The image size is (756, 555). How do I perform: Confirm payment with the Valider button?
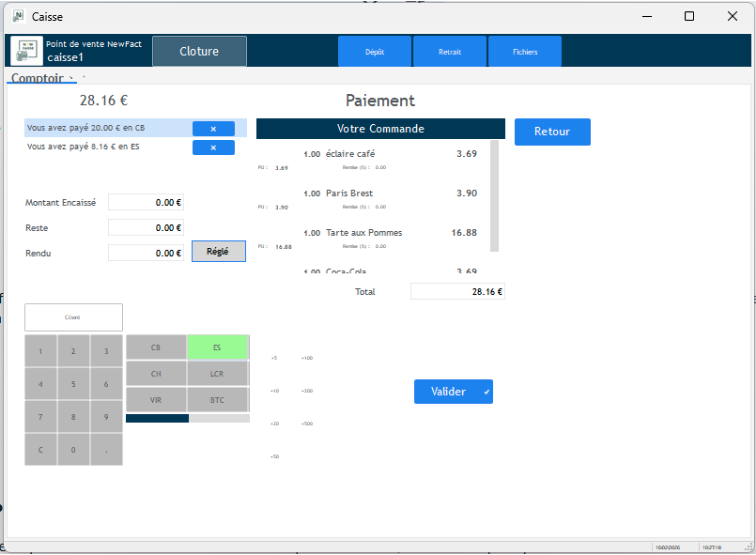[x=453, y=392]
